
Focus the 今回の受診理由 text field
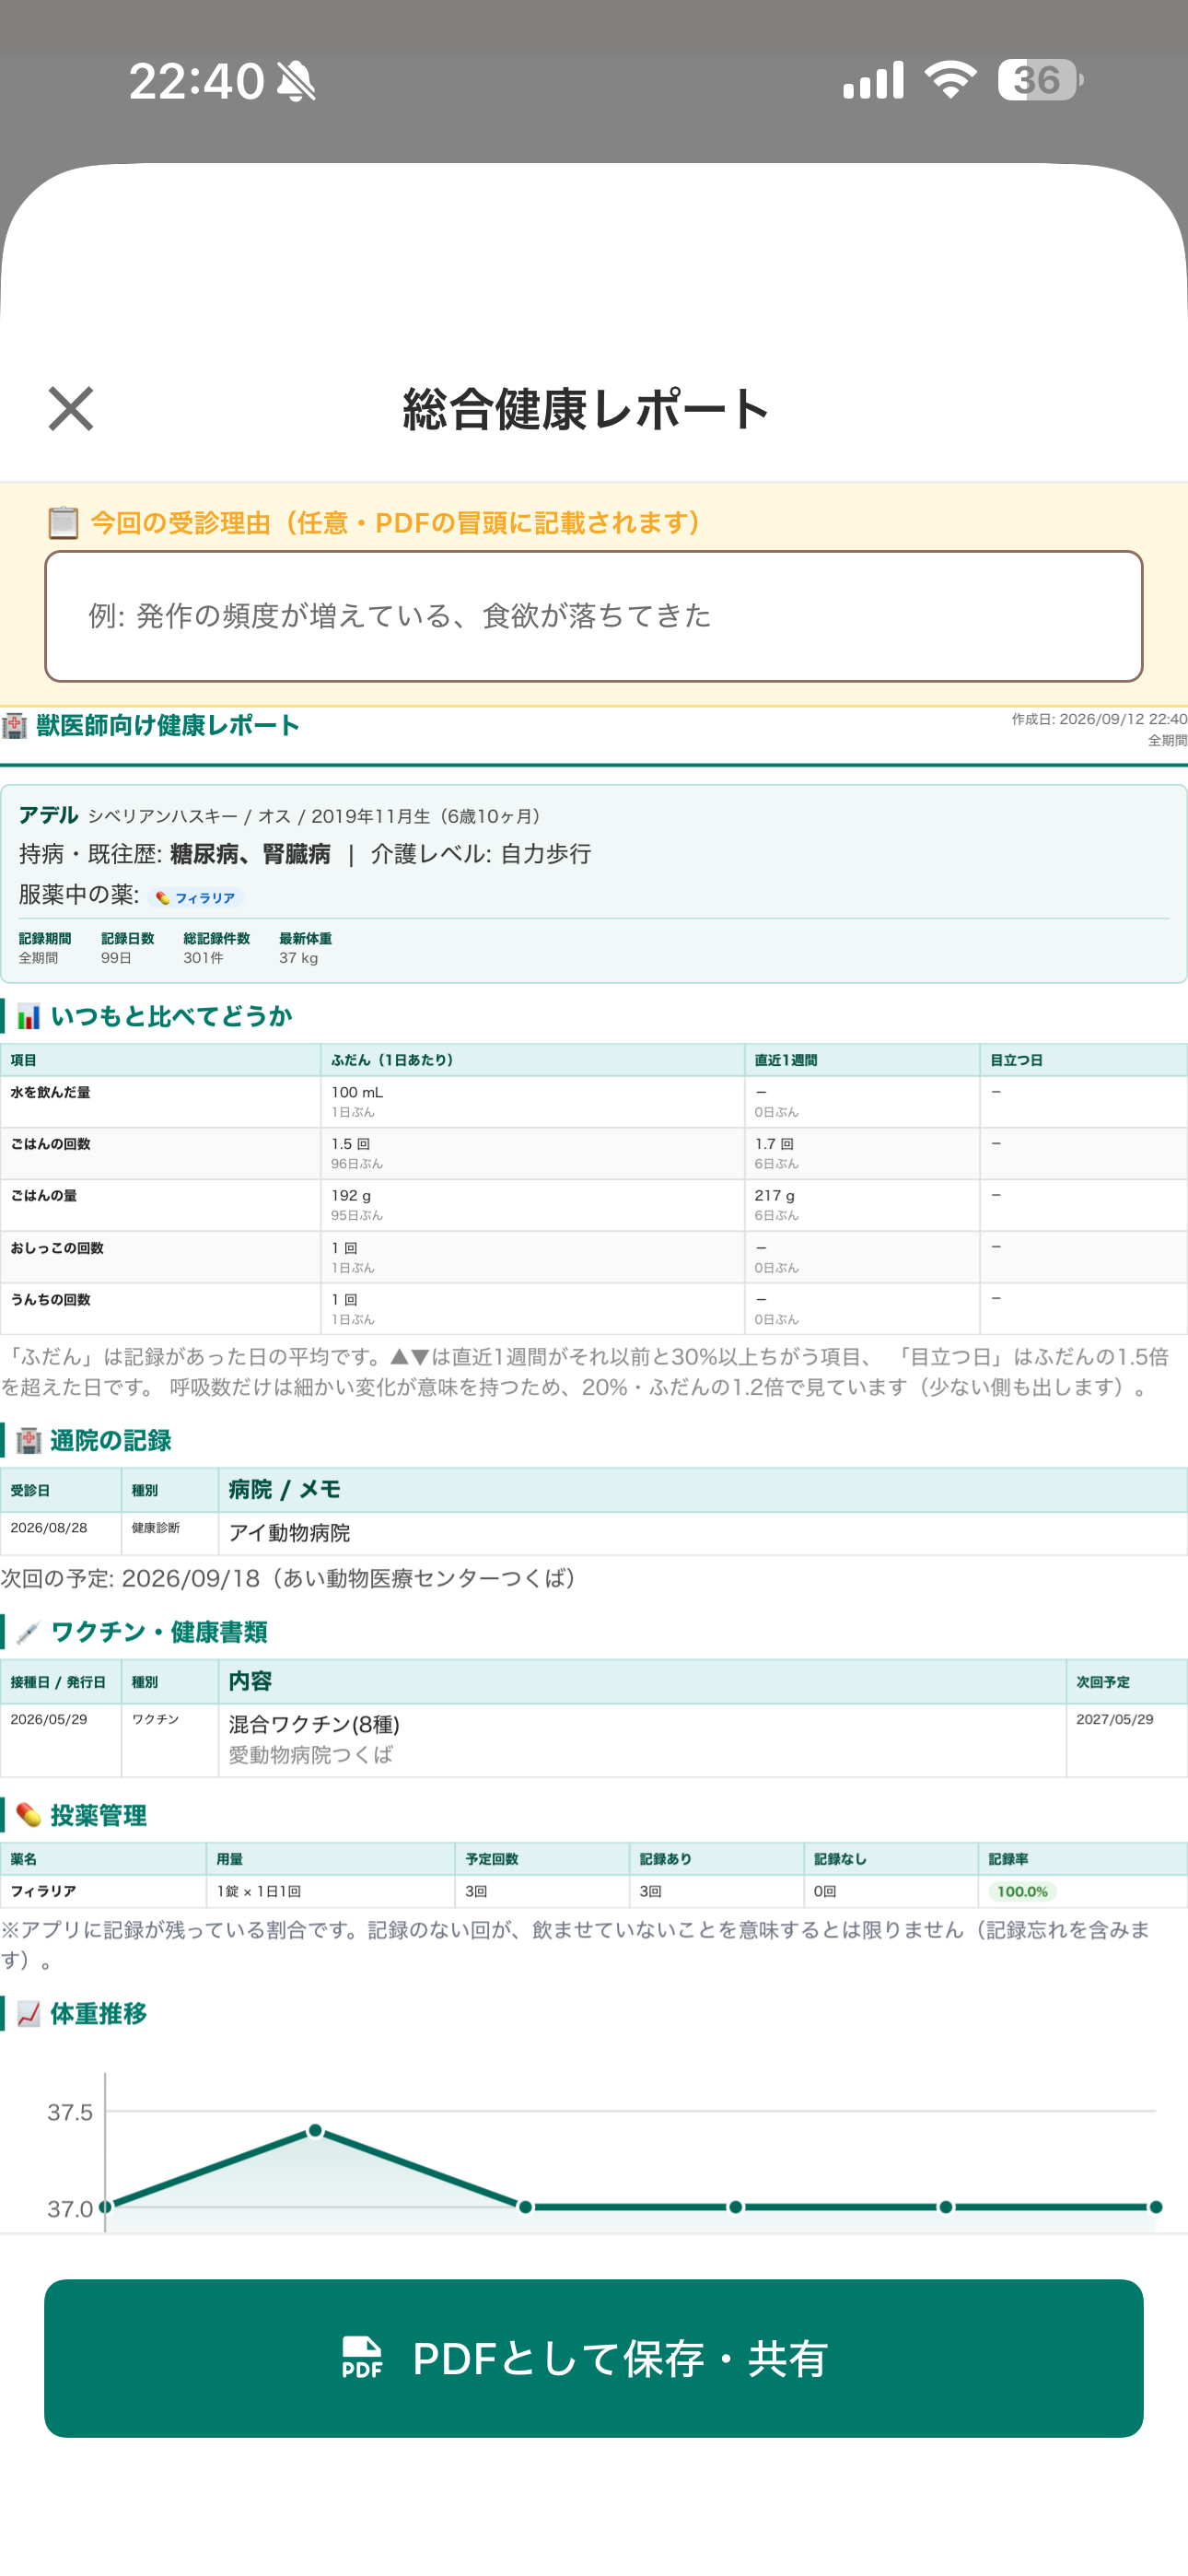(x=594, y=616)
